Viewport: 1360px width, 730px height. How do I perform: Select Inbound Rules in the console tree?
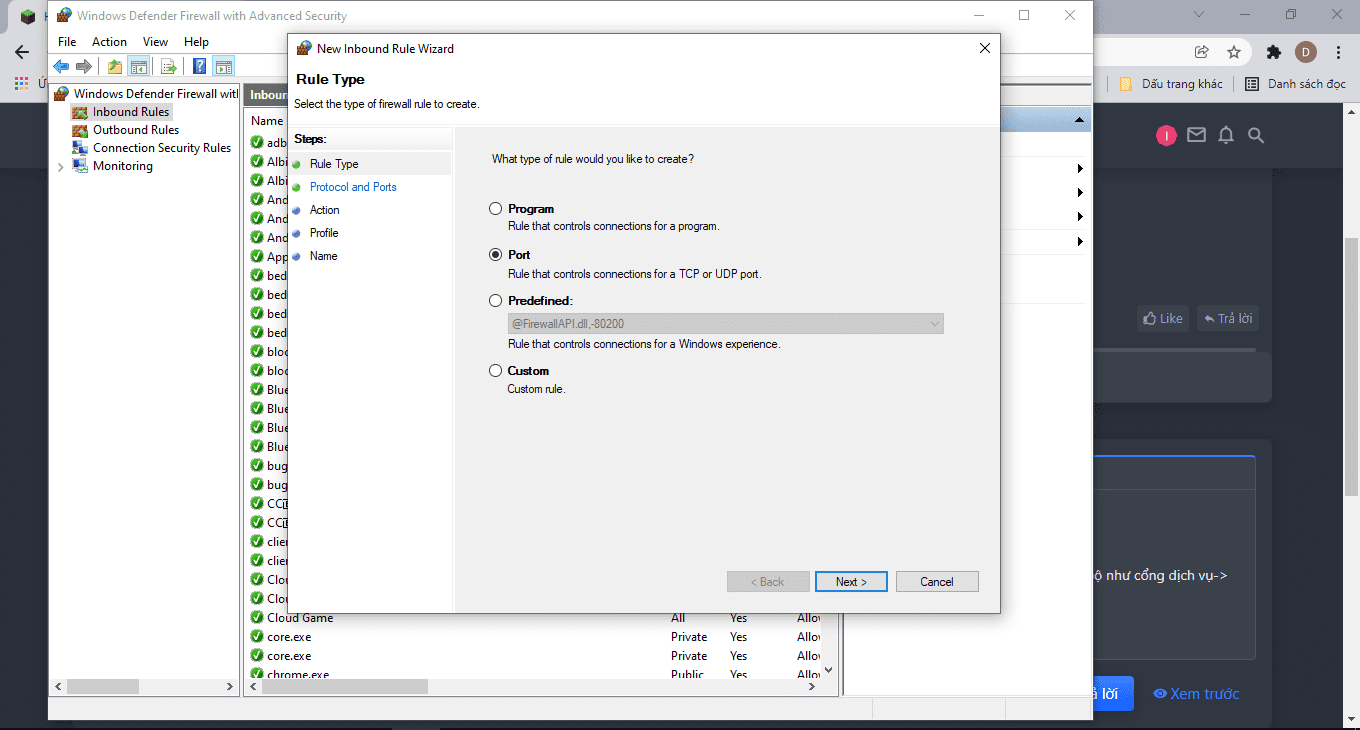coord(131,112)
